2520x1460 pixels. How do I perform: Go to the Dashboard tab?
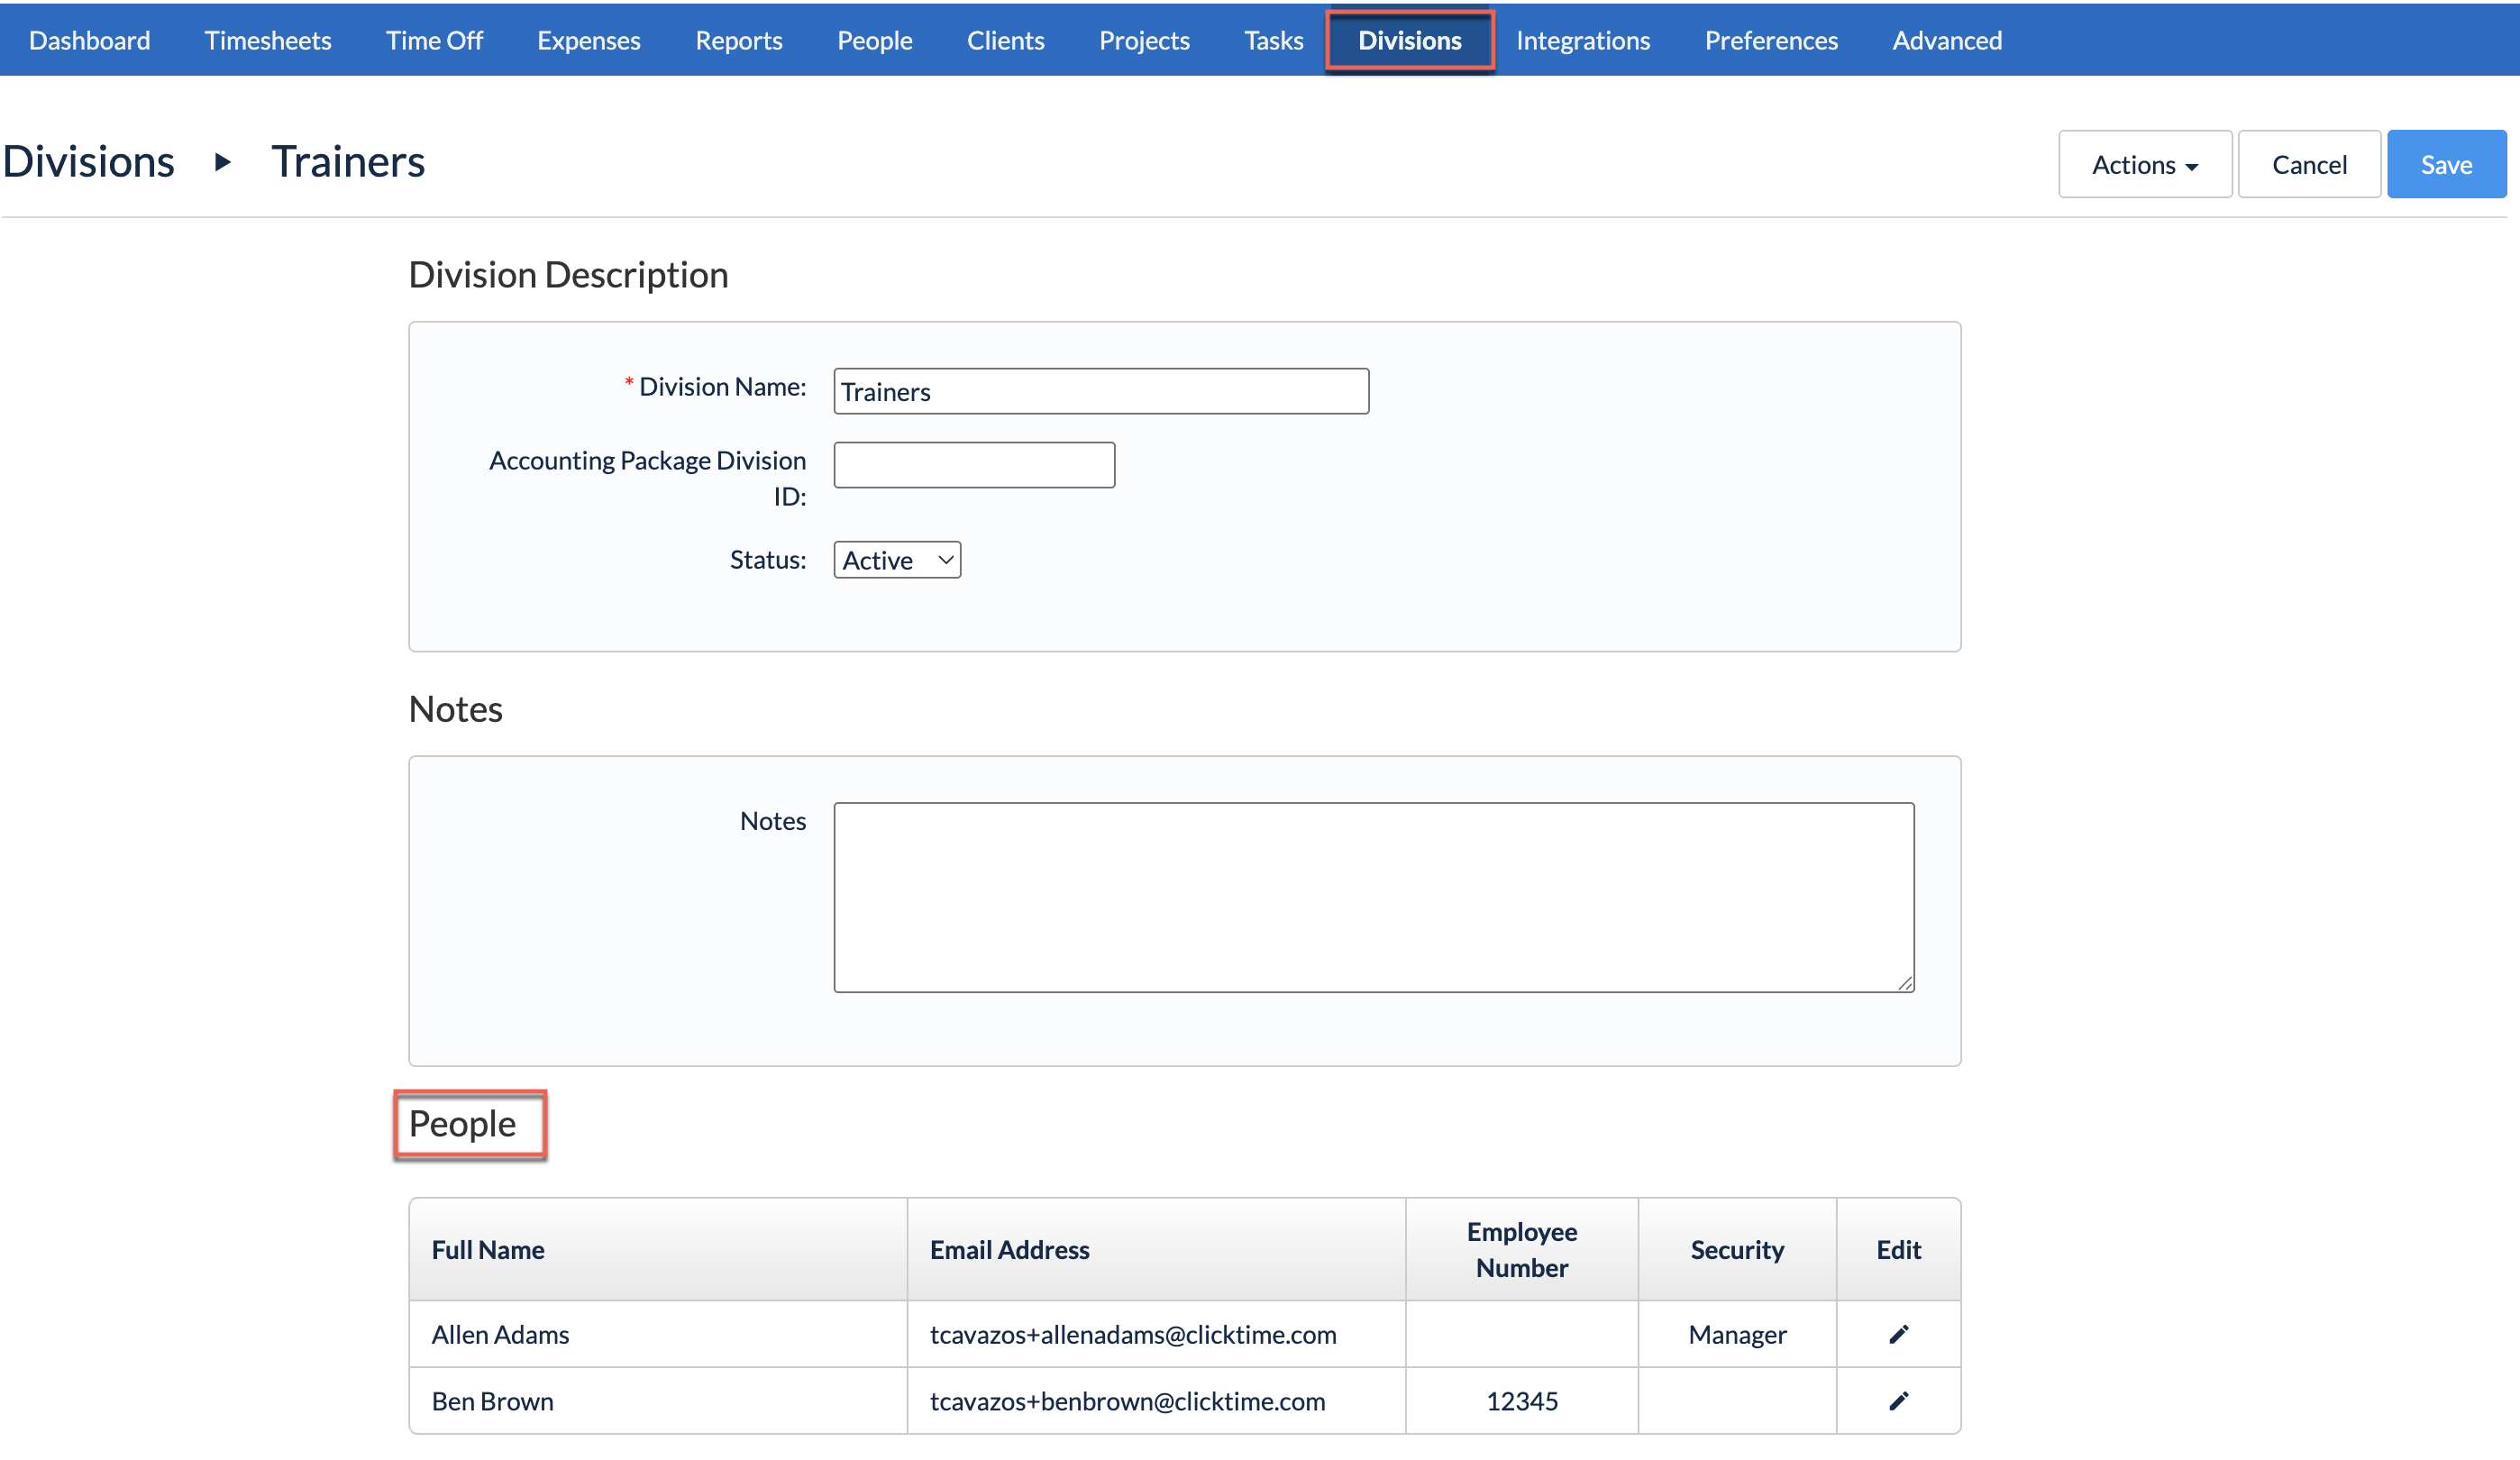[90, 40]
